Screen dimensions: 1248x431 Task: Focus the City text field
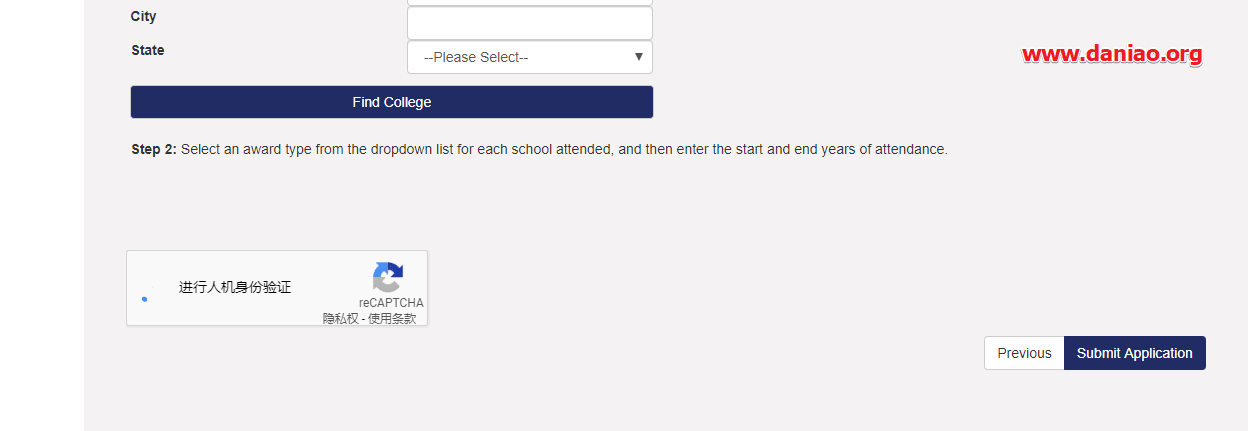coord(530,23)
